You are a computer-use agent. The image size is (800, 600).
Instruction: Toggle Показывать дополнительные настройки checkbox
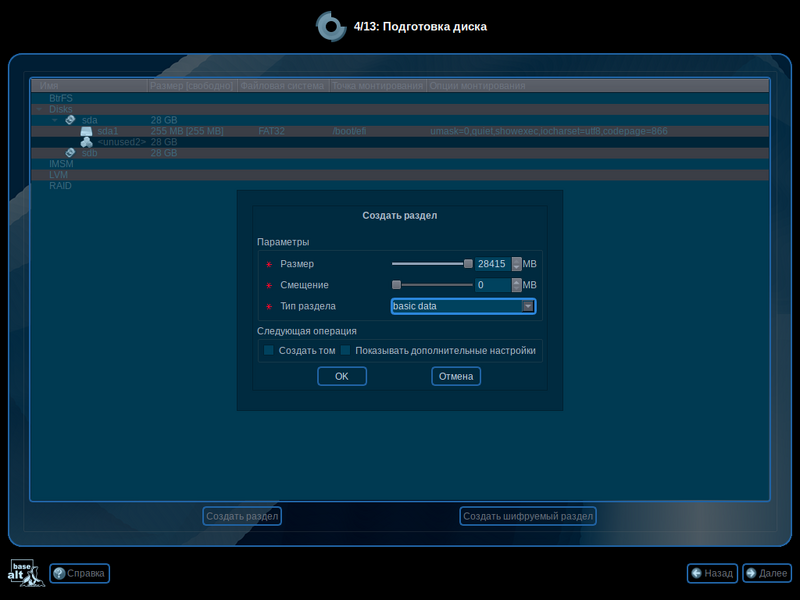coord(345,350)
